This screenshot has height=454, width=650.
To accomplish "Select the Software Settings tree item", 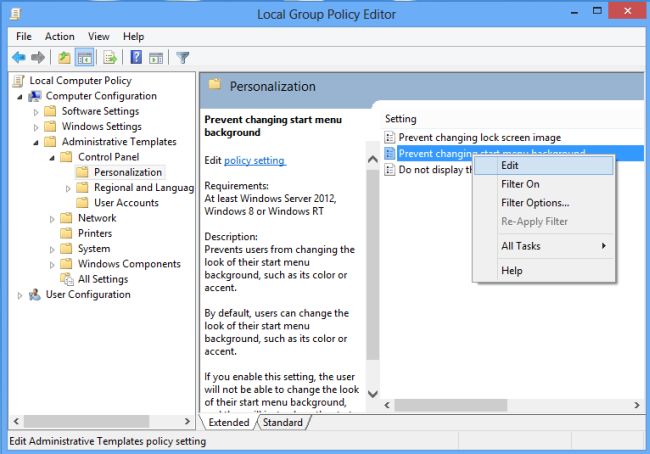I will (x=100, y=111).
